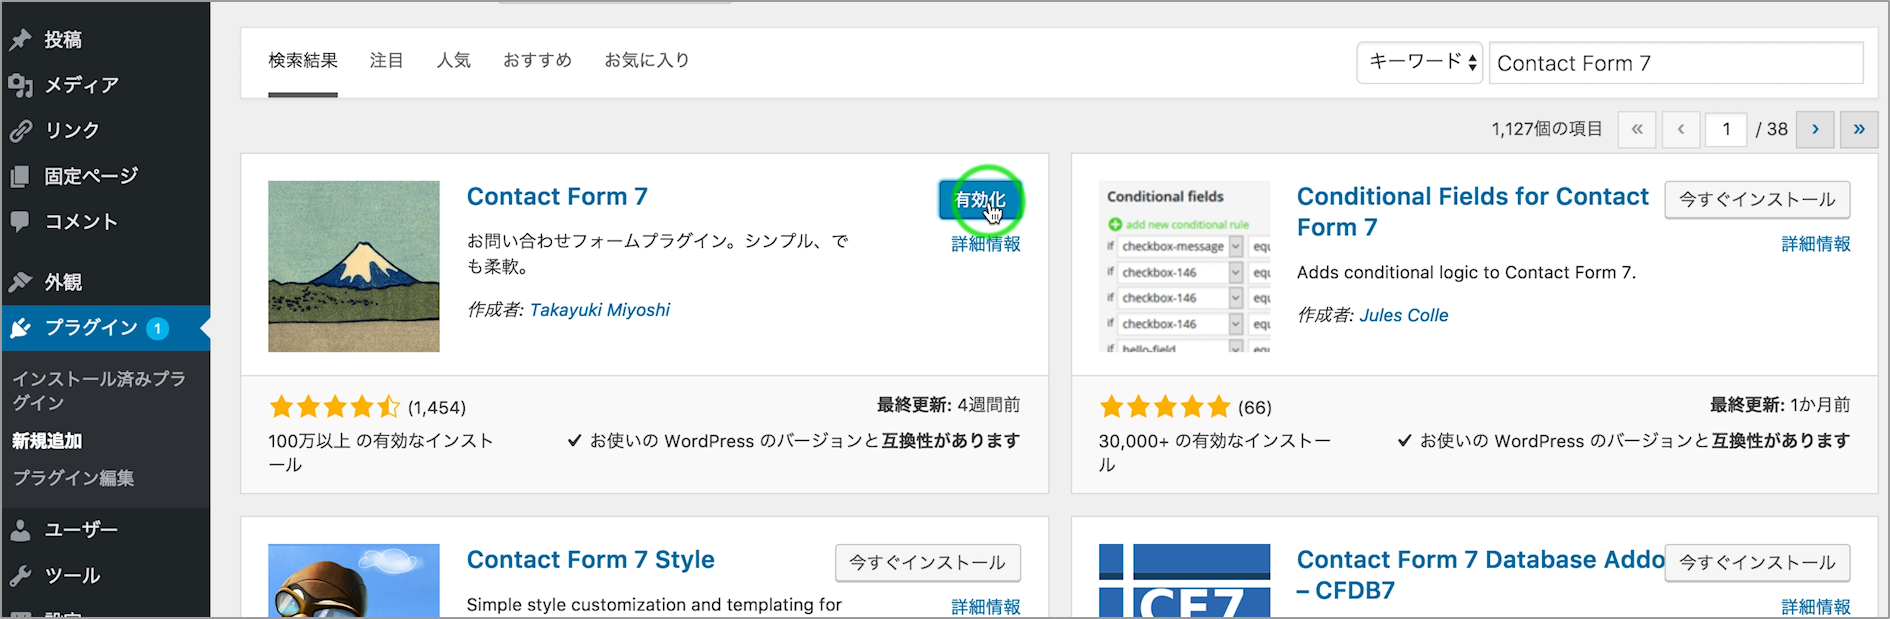Open author link Jules Colle

[1404, 315]
